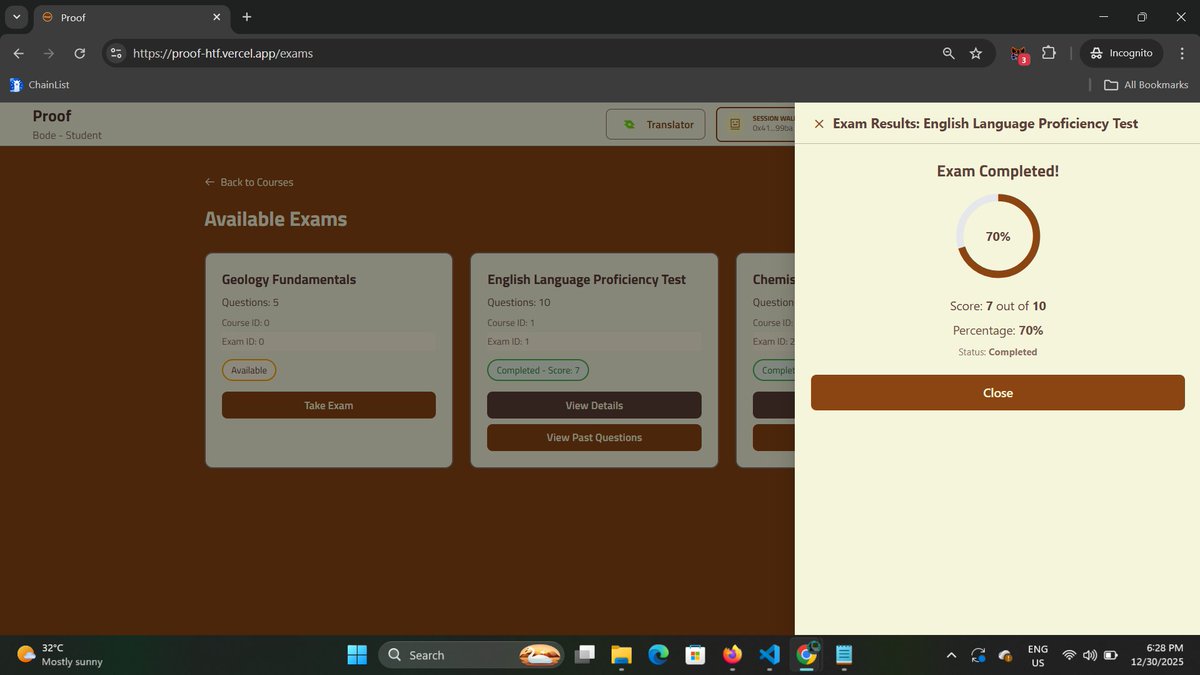Click the Percentage: 70% text
Image resolution: width=1200 pixels, height=675 pixels.
(x=998, y=330)
